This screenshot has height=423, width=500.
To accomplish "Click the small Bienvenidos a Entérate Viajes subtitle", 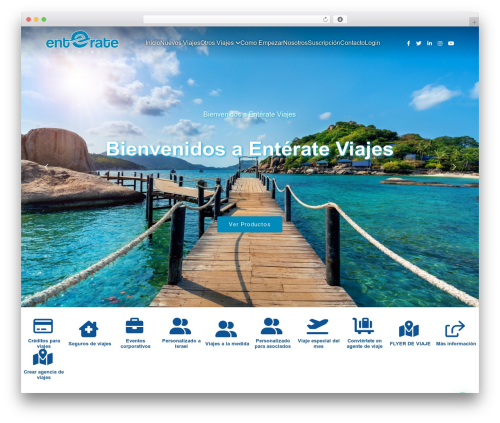I will point(250,114).
